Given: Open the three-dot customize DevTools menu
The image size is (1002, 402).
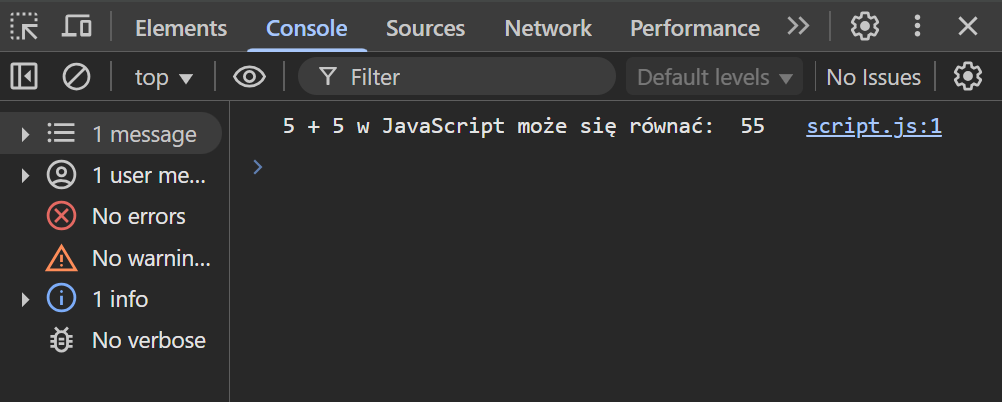Looking at the screenshot, I should [x=917, y=26].
